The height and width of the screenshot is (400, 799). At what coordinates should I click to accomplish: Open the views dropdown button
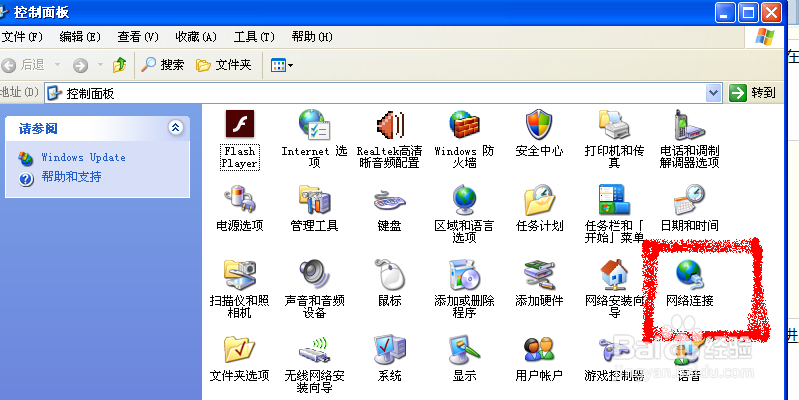282,65
